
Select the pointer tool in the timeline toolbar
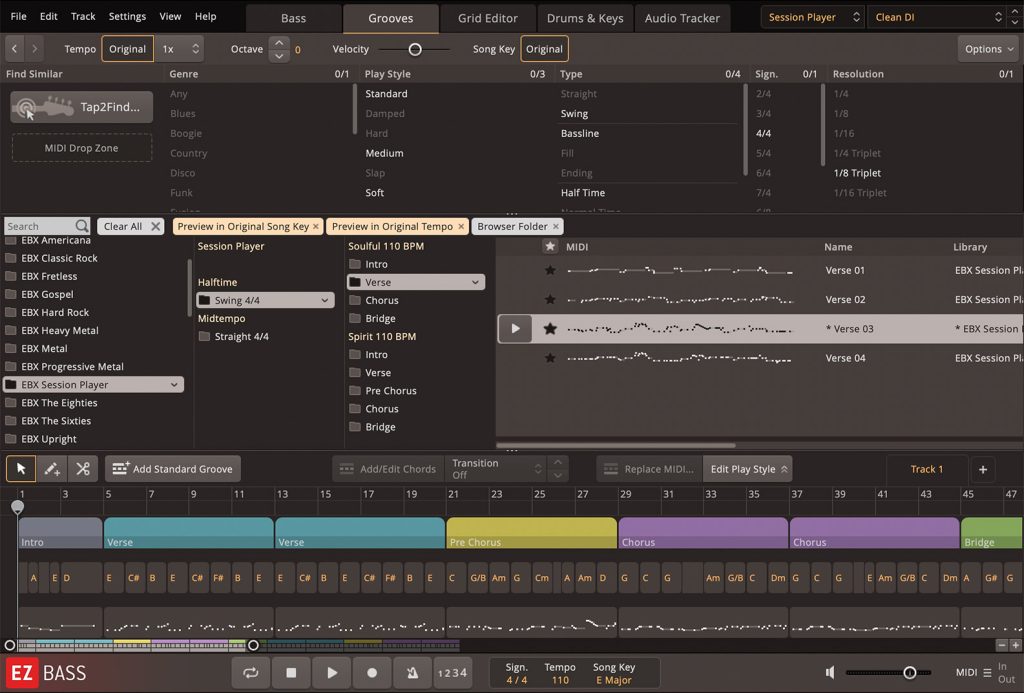[20, 468]
